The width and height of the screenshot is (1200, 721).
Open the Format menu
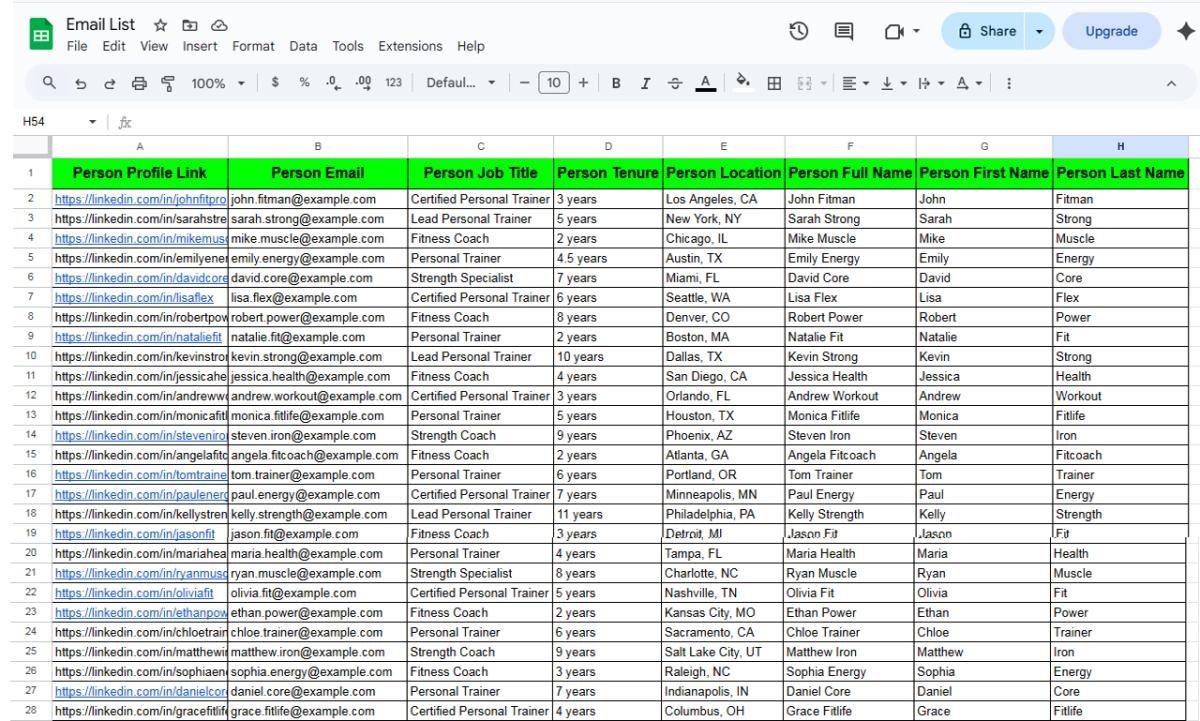[x=254, y=46]
